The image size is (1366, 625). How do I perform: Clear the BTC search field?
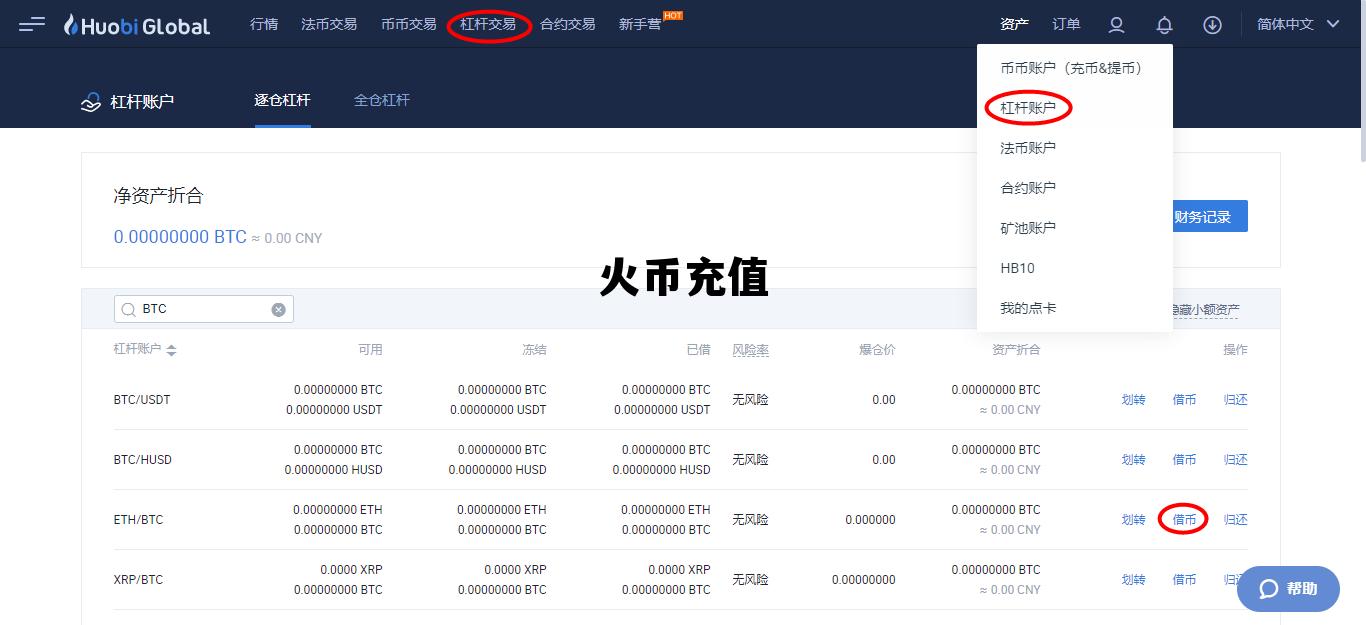(279, 309)
